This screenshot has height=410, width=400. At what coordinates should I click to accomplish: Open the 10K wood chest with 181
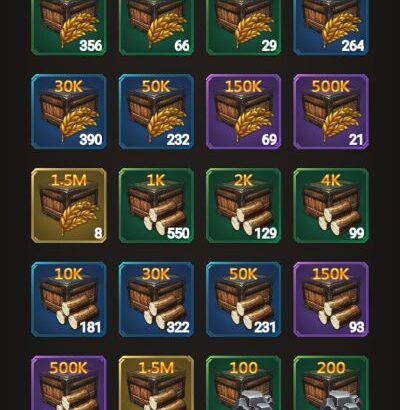click(69, 300)
